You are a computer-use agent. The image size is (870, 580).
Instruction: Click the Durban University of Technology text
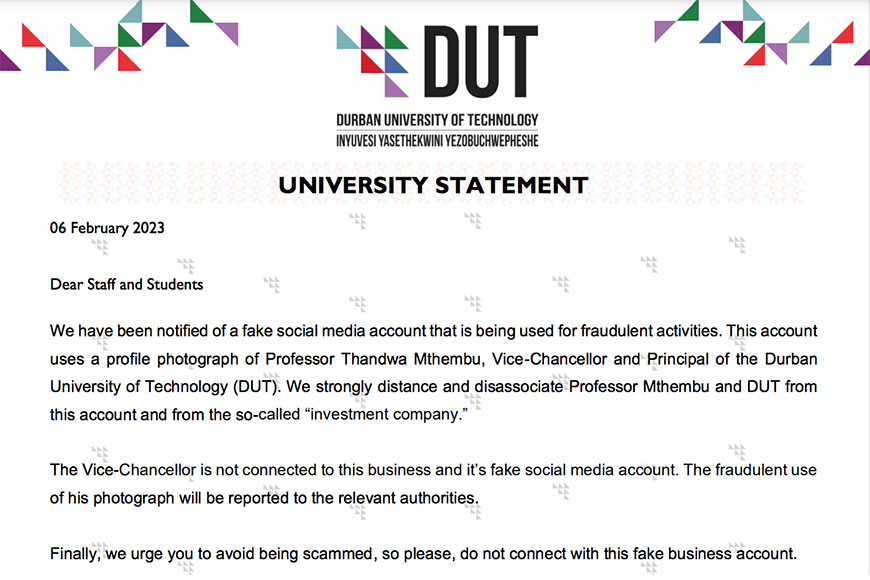click(437, 120)
